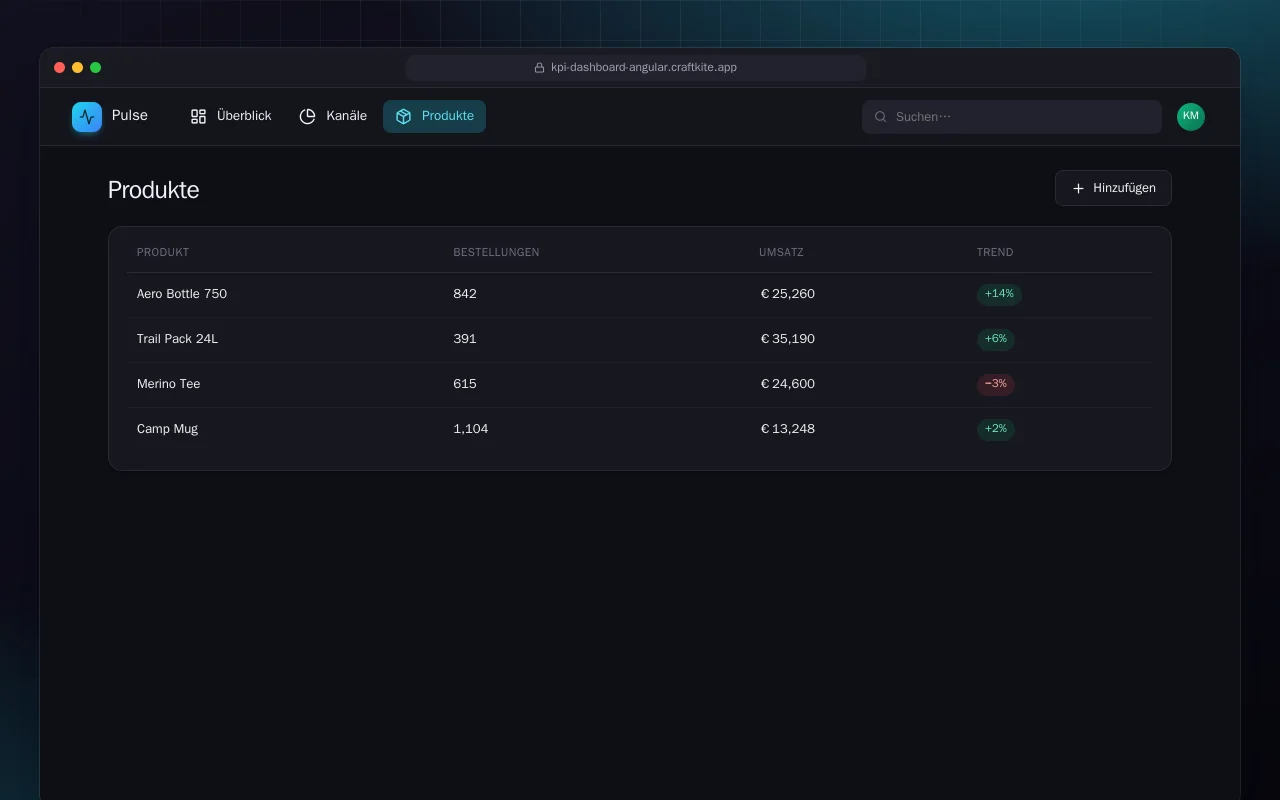Click the Produkt column header

point(163,252)
